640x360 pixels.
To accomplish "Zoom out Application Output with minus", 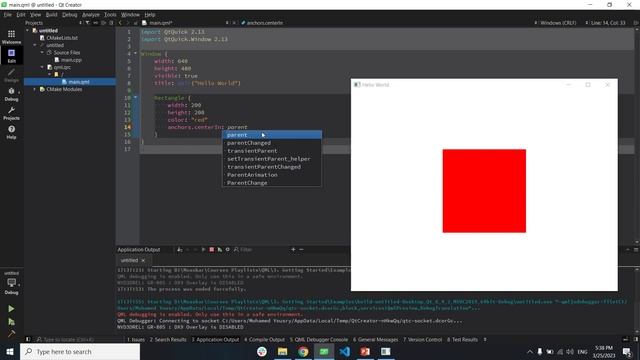I will 301,249.
